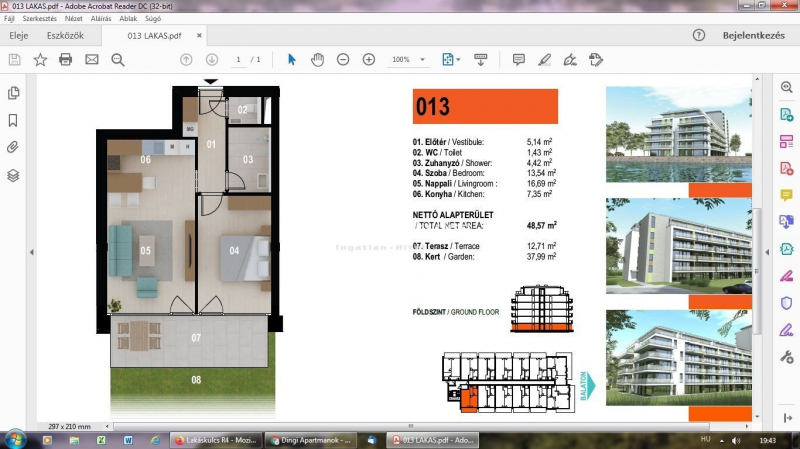This screenshot has width=800, height=449.
Task: Bookmark file with the star icon
Action: tap(40, 60)
